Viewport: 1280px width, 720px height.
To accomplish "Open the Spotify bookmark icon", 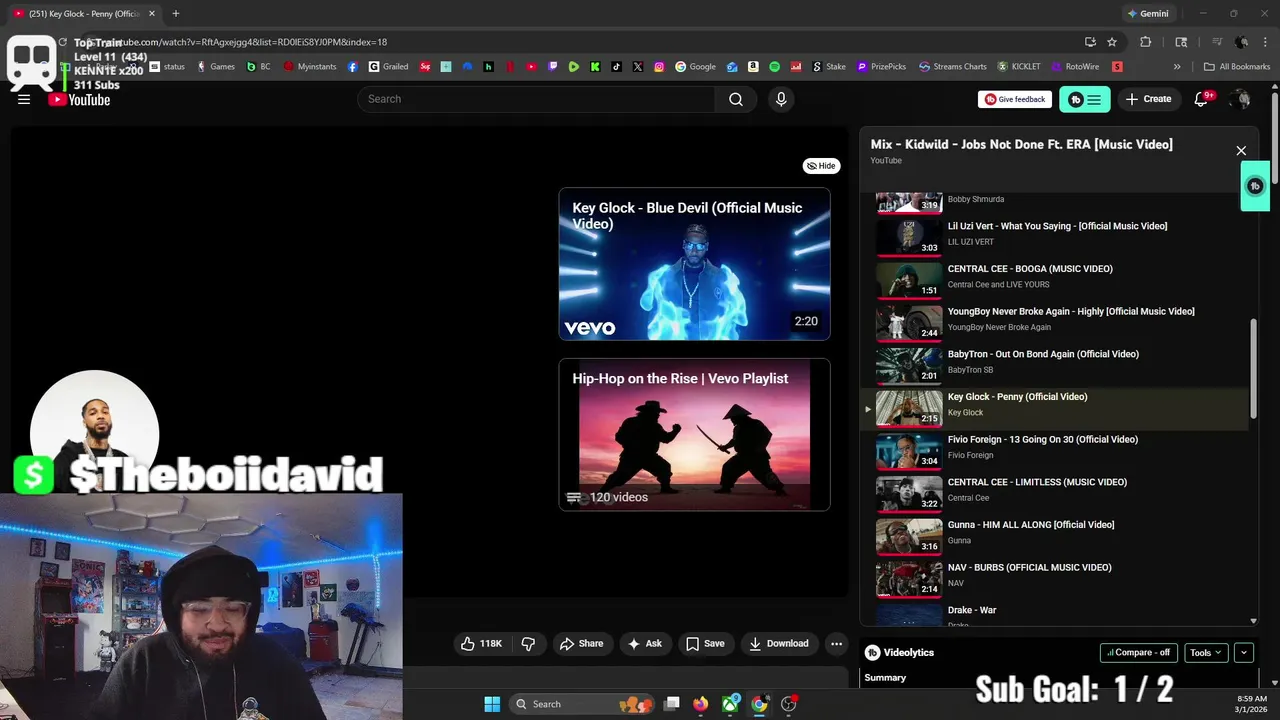I will [775, 67].
